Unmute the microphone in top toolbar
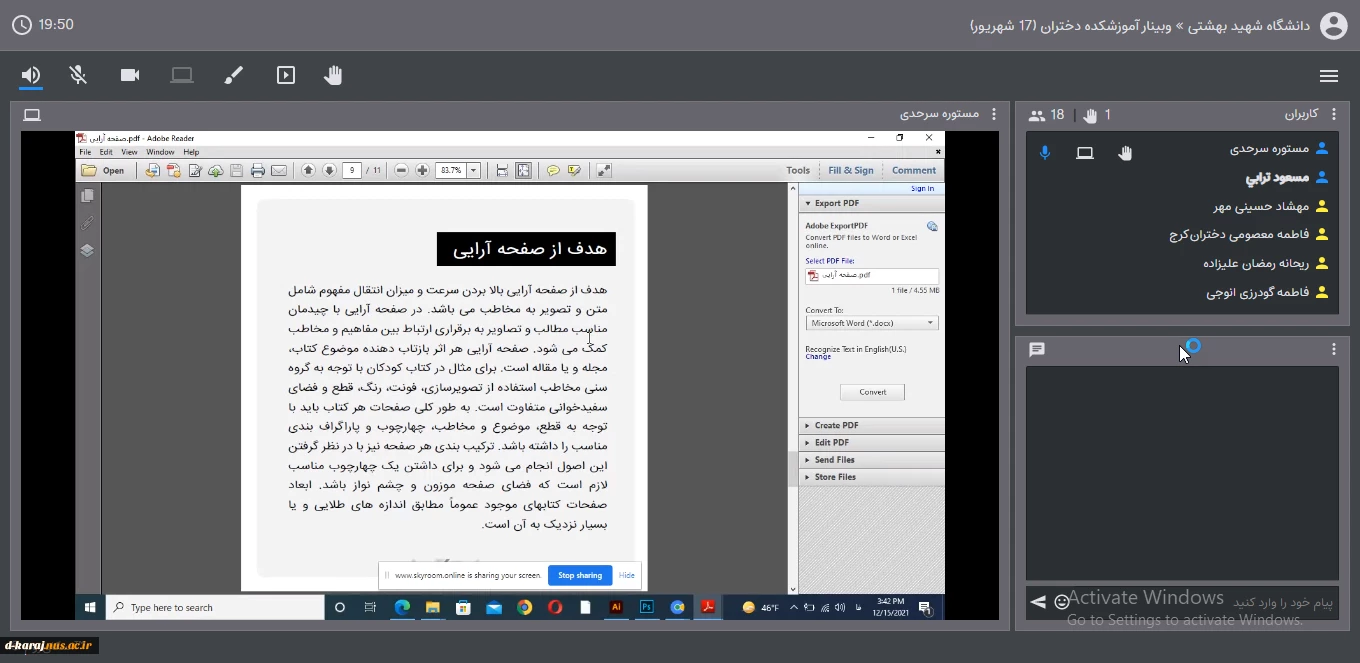1360x663 pixels. click(x=78, y=75)
